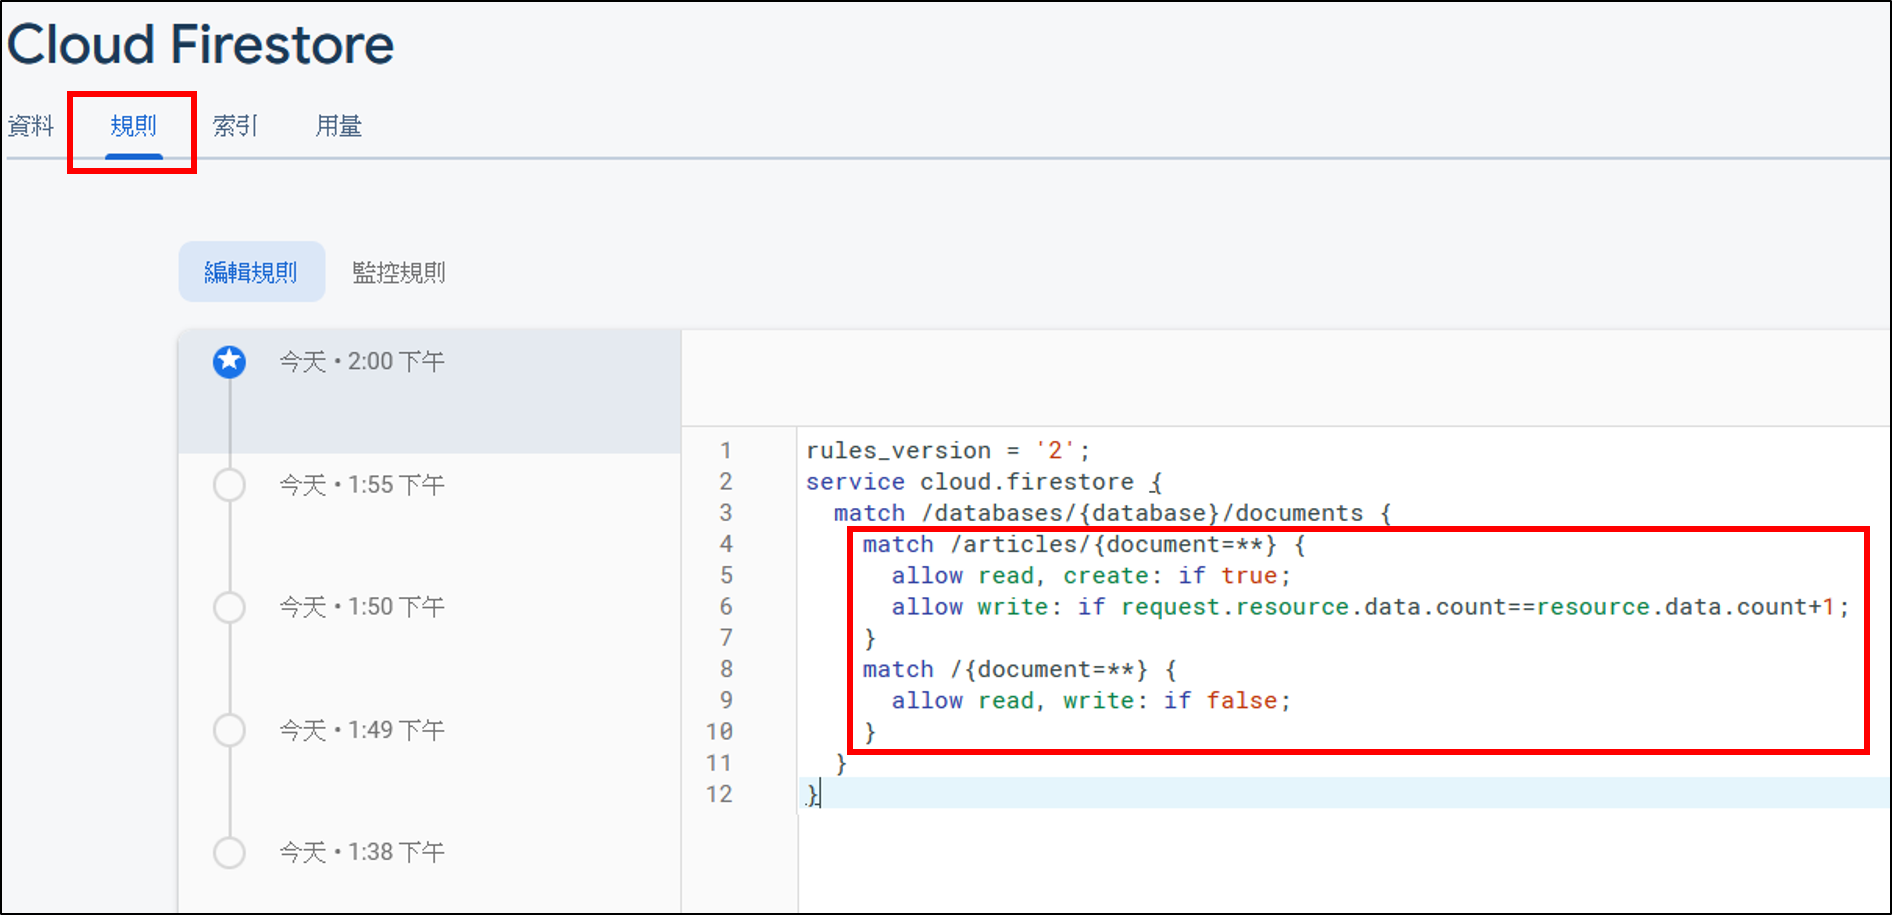
Task: Click line number 6 in the editor gutter
Action: [x=726, y=607]
